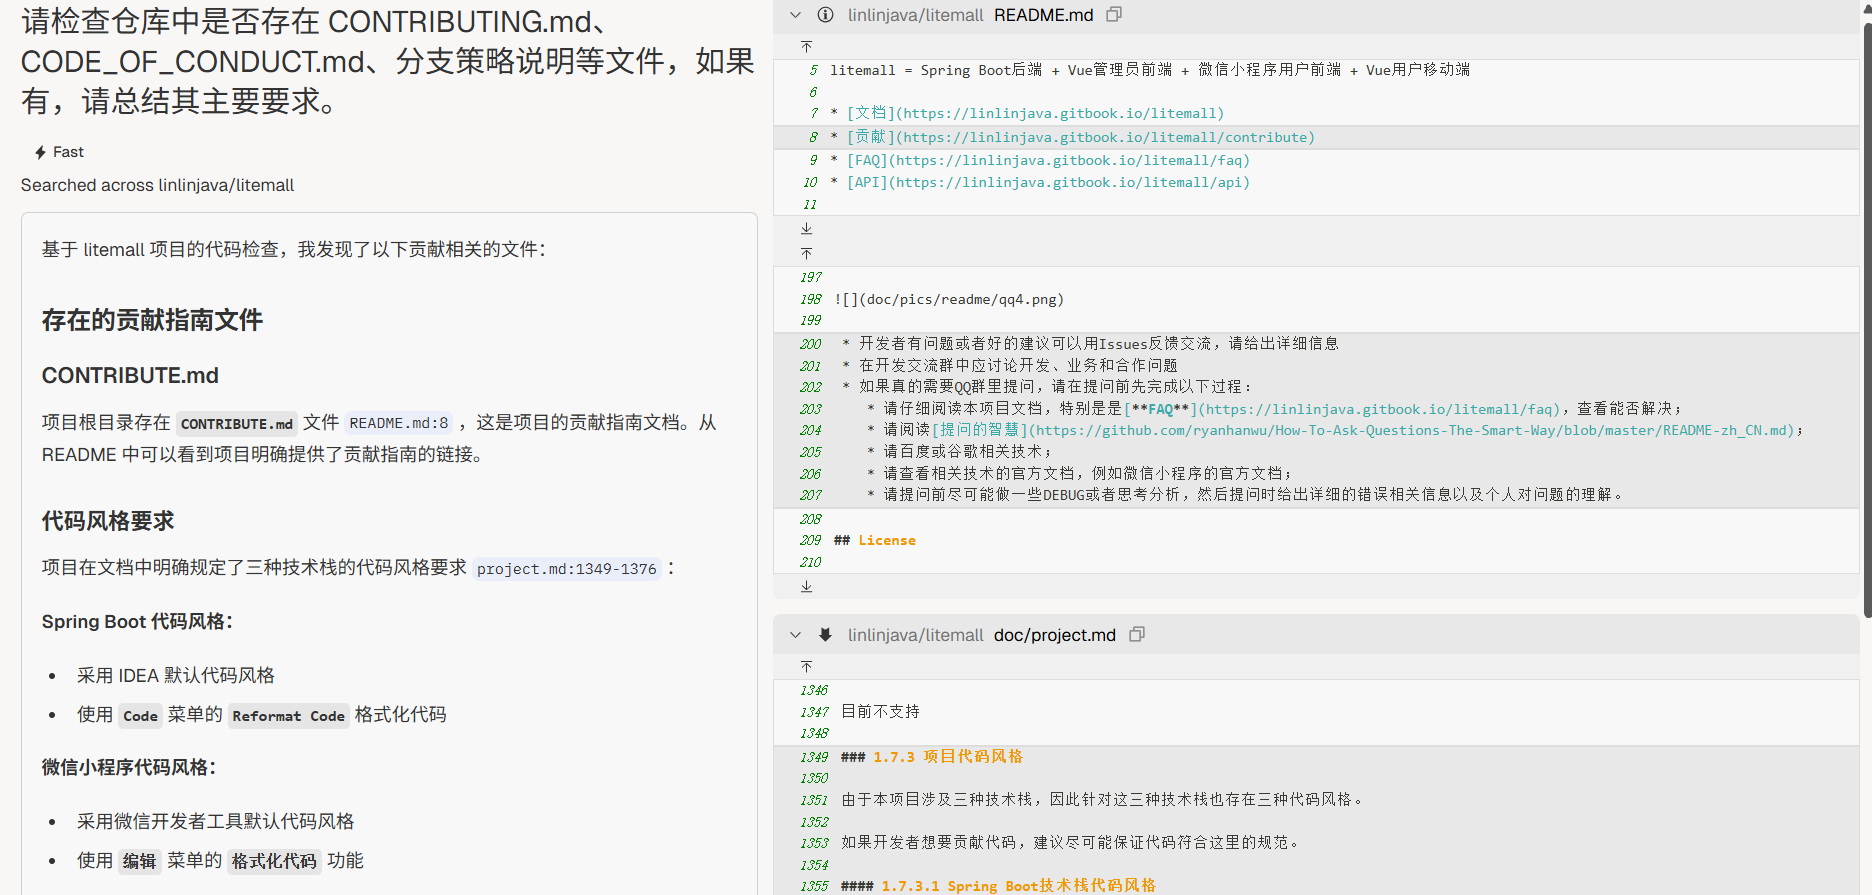Open the README.md:8 citation reference
The width and height of the screenshot is (1872, 895).
click(399, 423)
